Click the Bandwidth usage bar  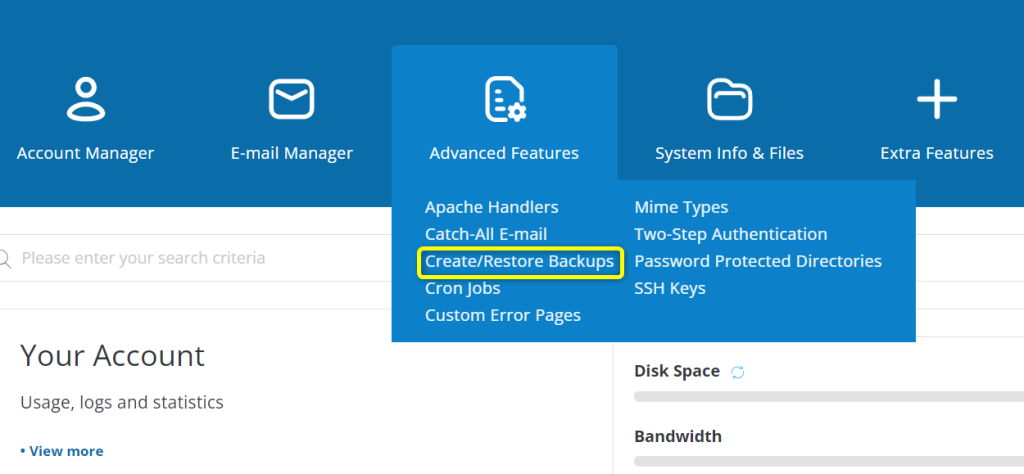829,461
